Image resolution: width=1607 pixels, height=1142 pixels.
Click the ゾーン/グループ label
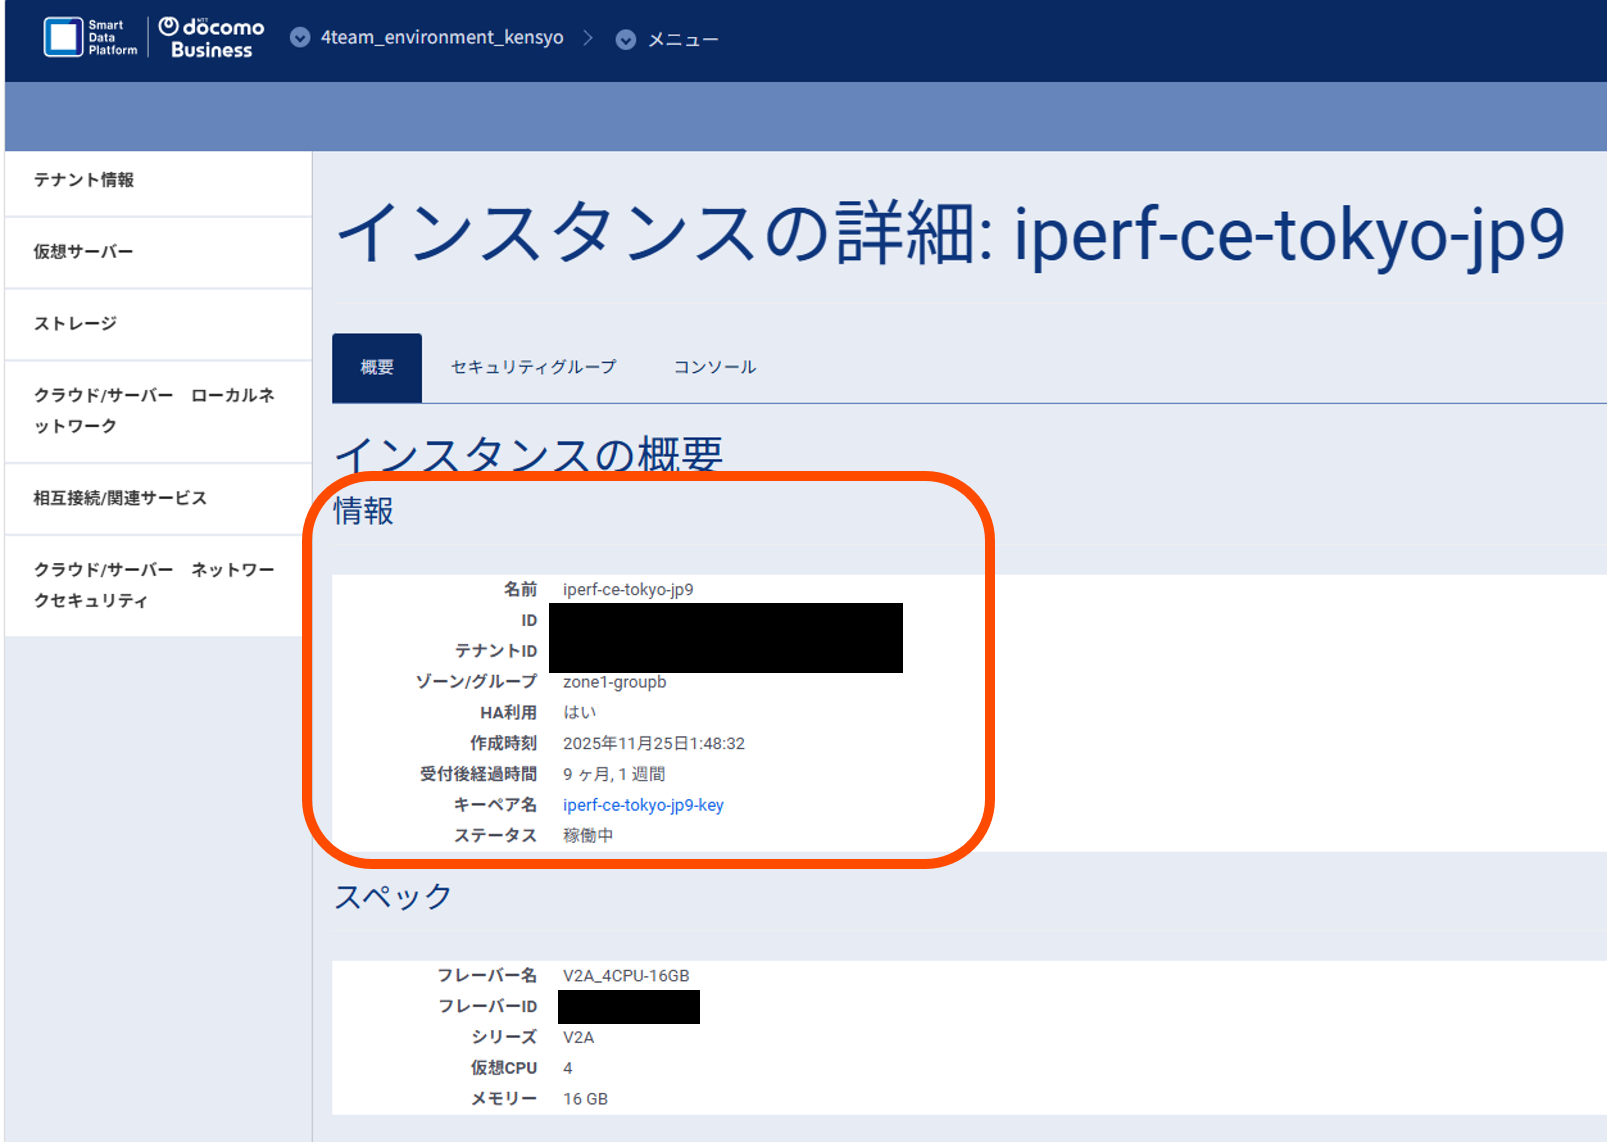[x=476, y=682]
